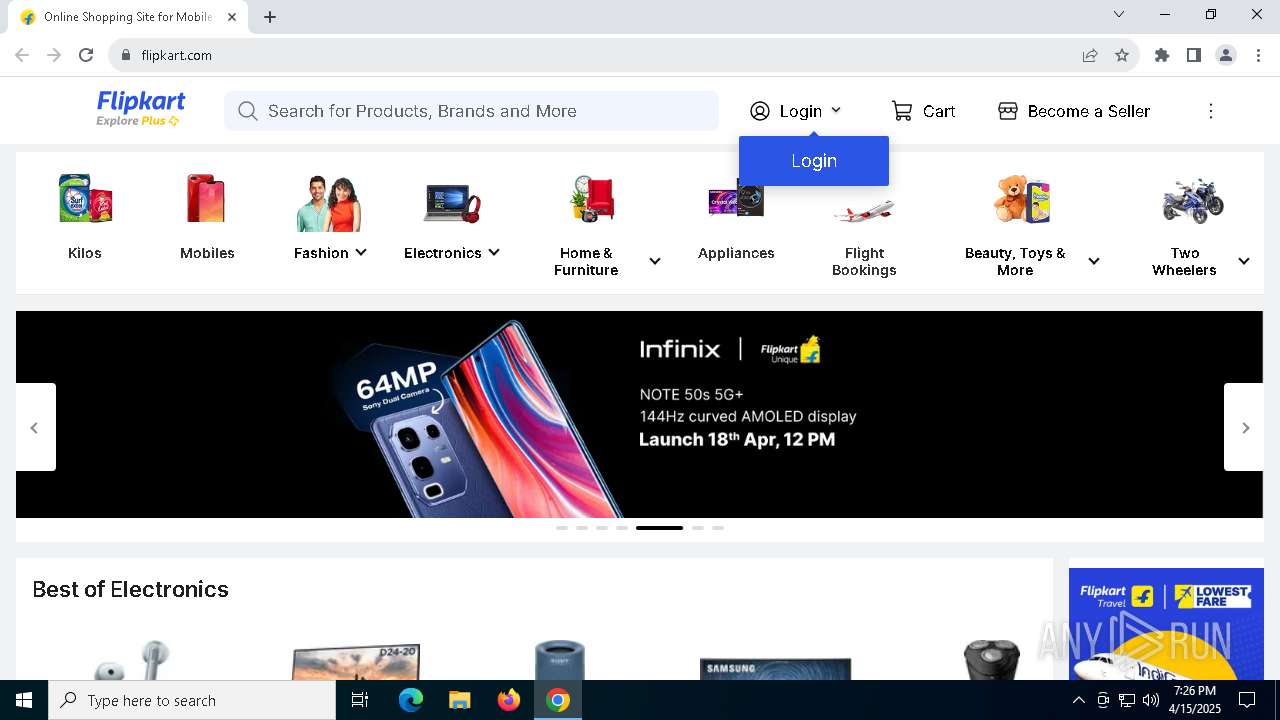Expand the Electronics category chevron
Viewport: 1280px width, 720px height.
pyautogui.click(x=494, y=253)
